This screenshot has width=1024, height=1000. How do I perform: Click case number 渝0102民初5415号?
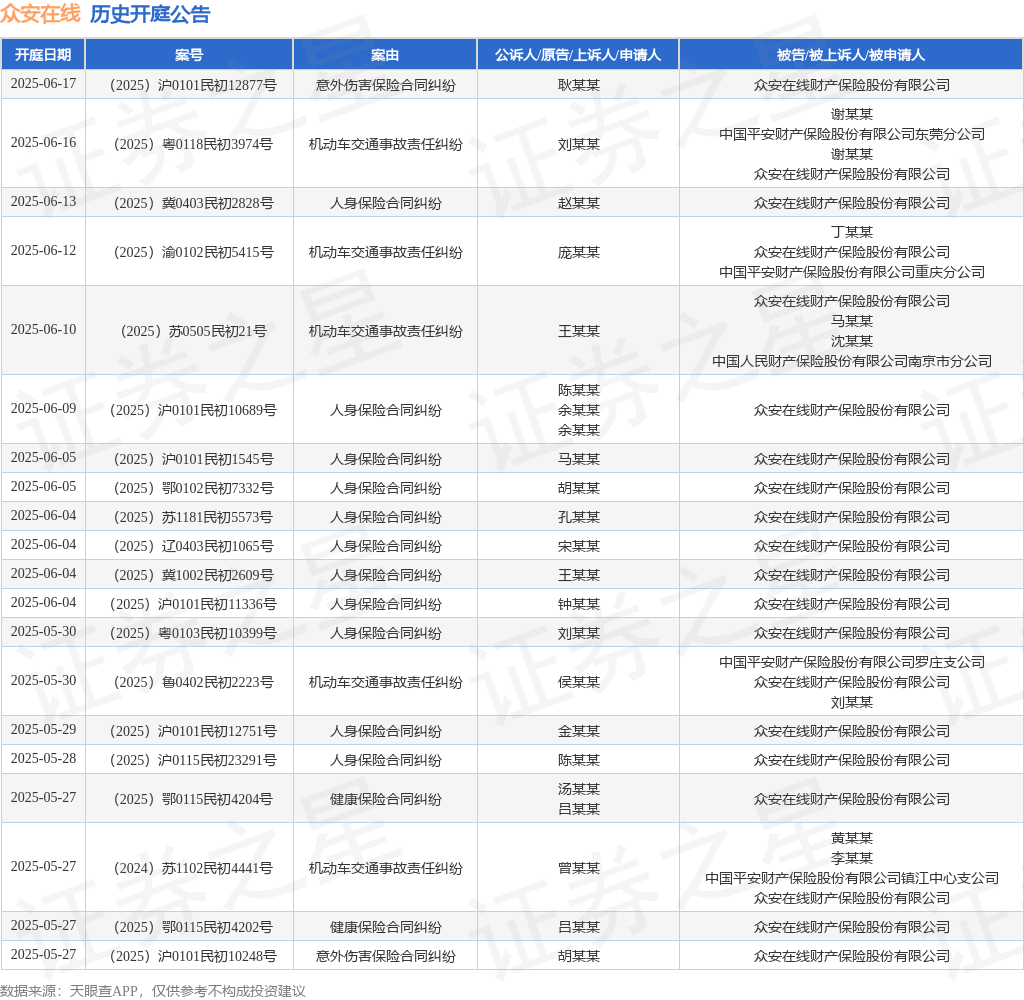click(x=193, y=252)
